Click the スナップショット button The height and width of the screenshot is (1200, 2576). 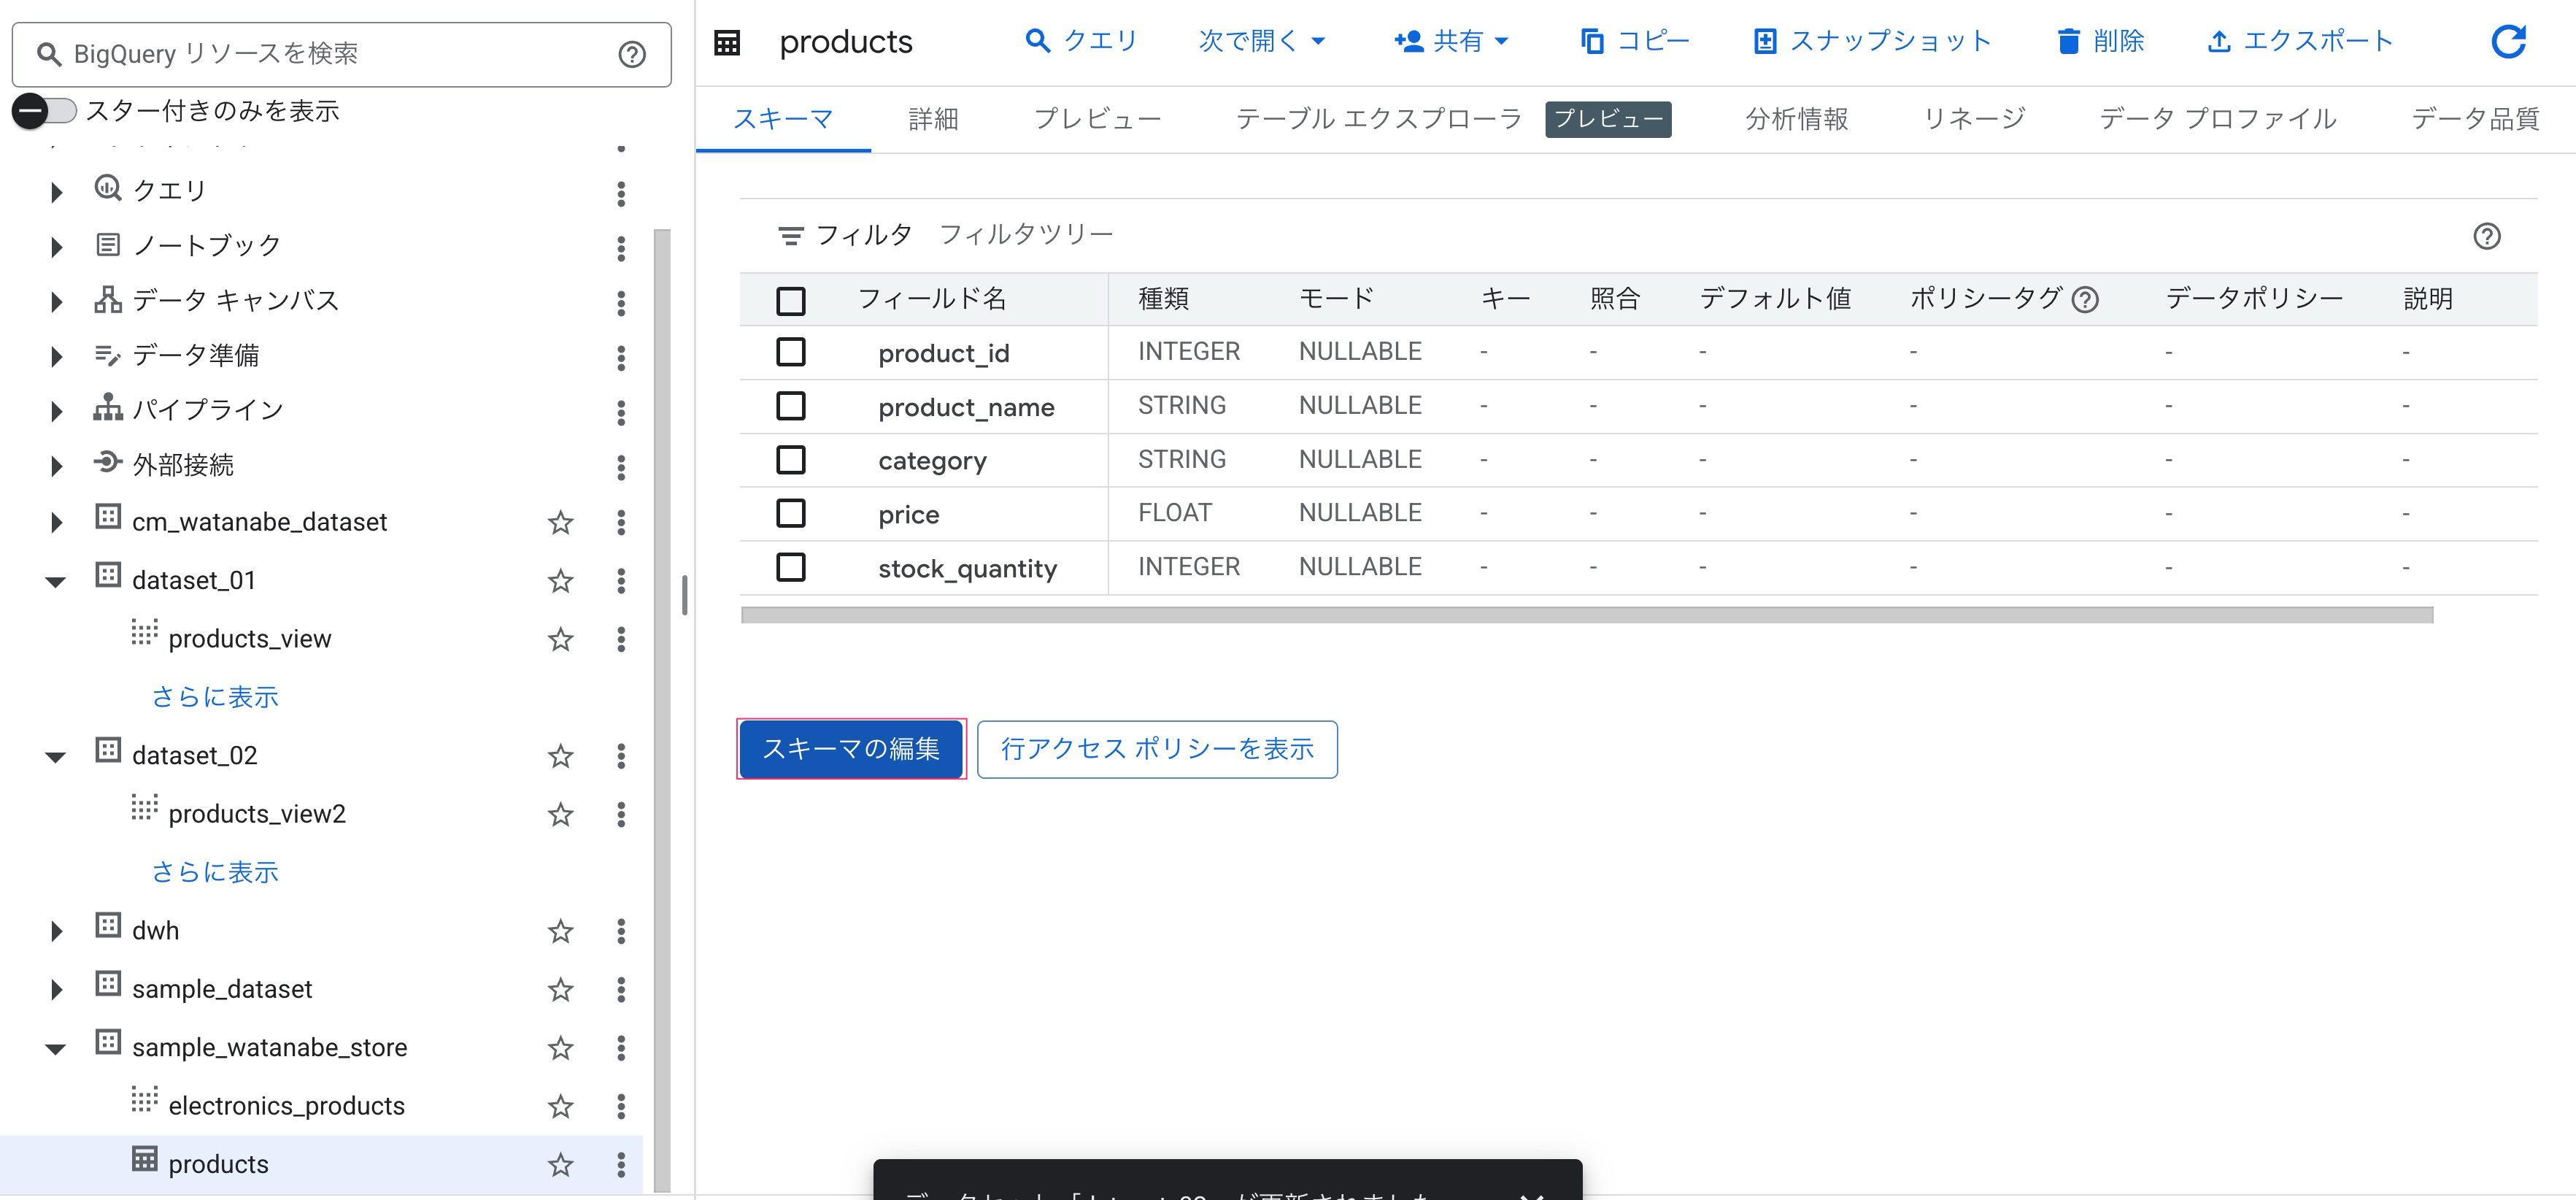coord(1872,41)
